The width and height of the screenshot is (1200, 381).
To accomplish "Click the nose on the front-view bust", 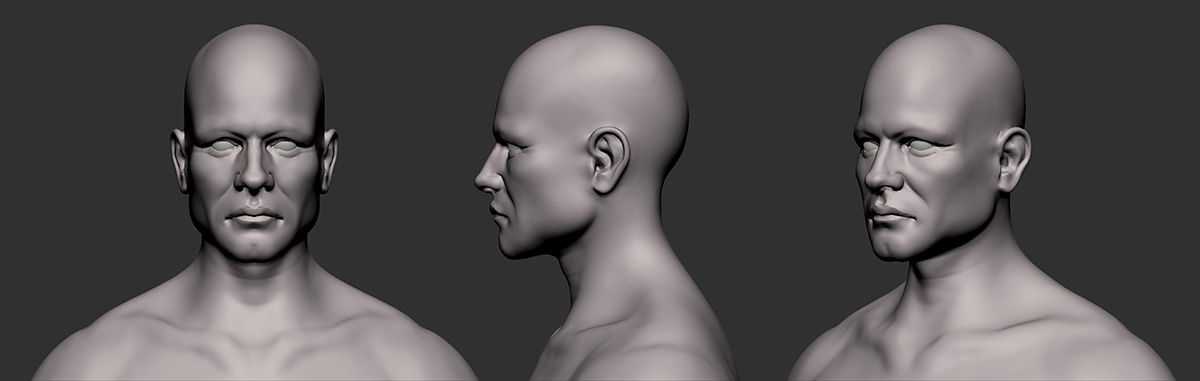I will pos(254,172).
